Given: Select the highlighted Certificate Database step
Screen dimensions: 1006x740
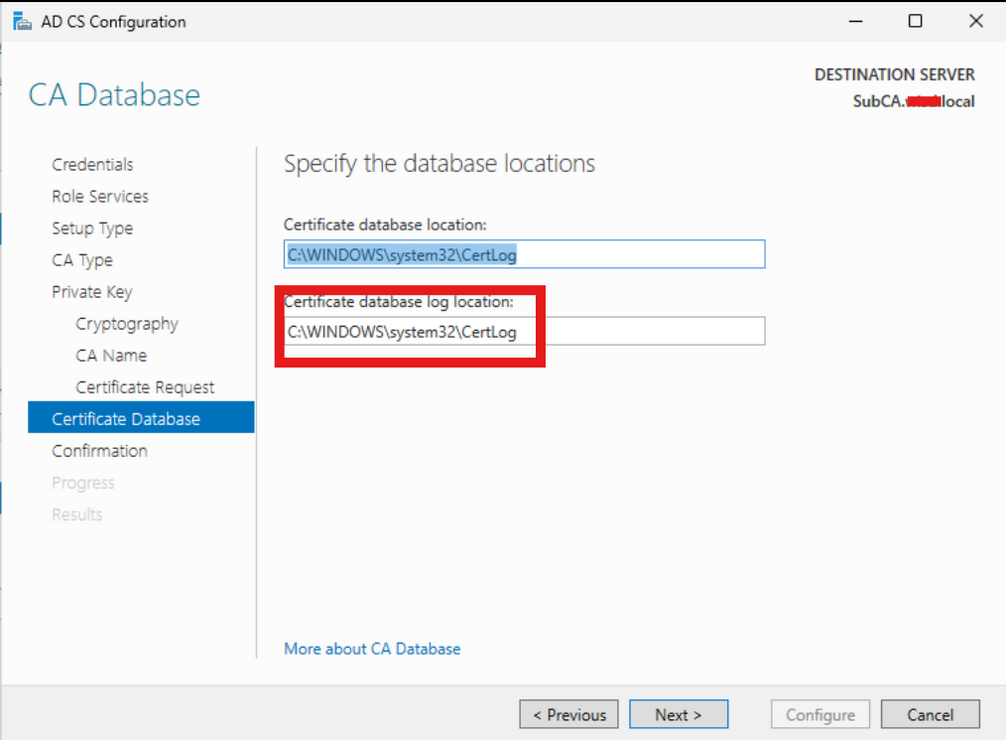Looking at the screenshot, I should click(126, 419).
